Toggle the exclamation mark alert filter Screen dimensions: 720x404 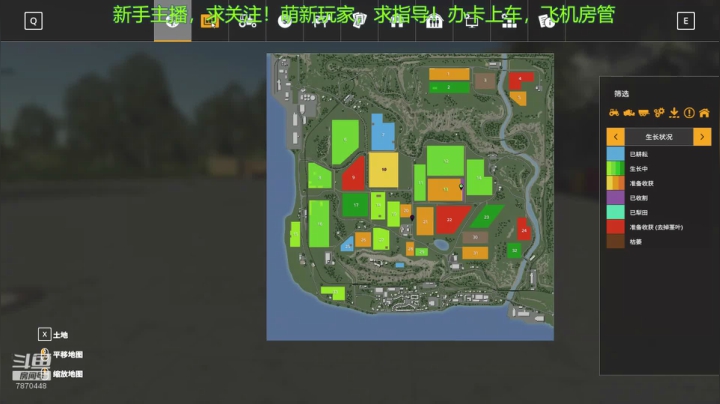(689, 112)
